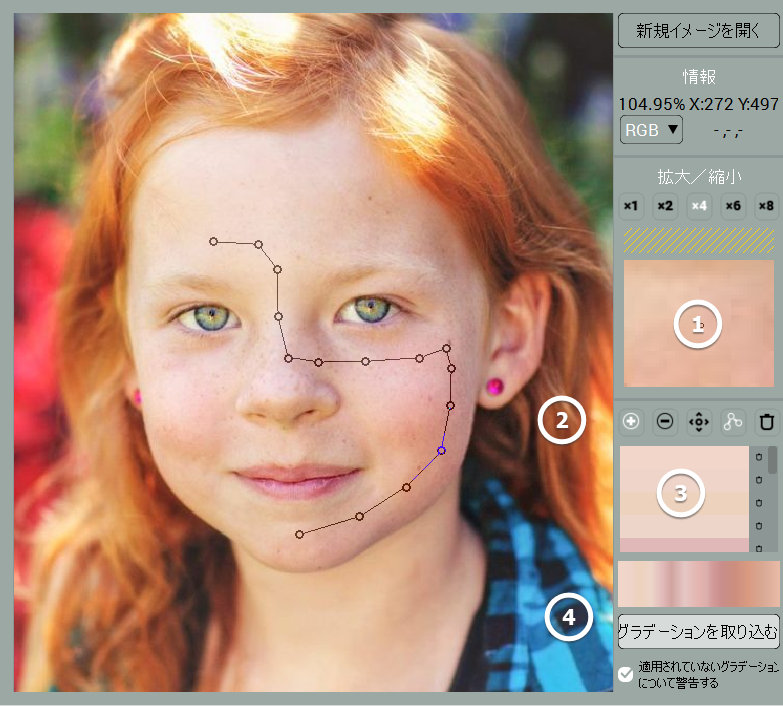Click the path's final node on the chin
The height and width of the screenshot is (706, 783).
point(299,535)
